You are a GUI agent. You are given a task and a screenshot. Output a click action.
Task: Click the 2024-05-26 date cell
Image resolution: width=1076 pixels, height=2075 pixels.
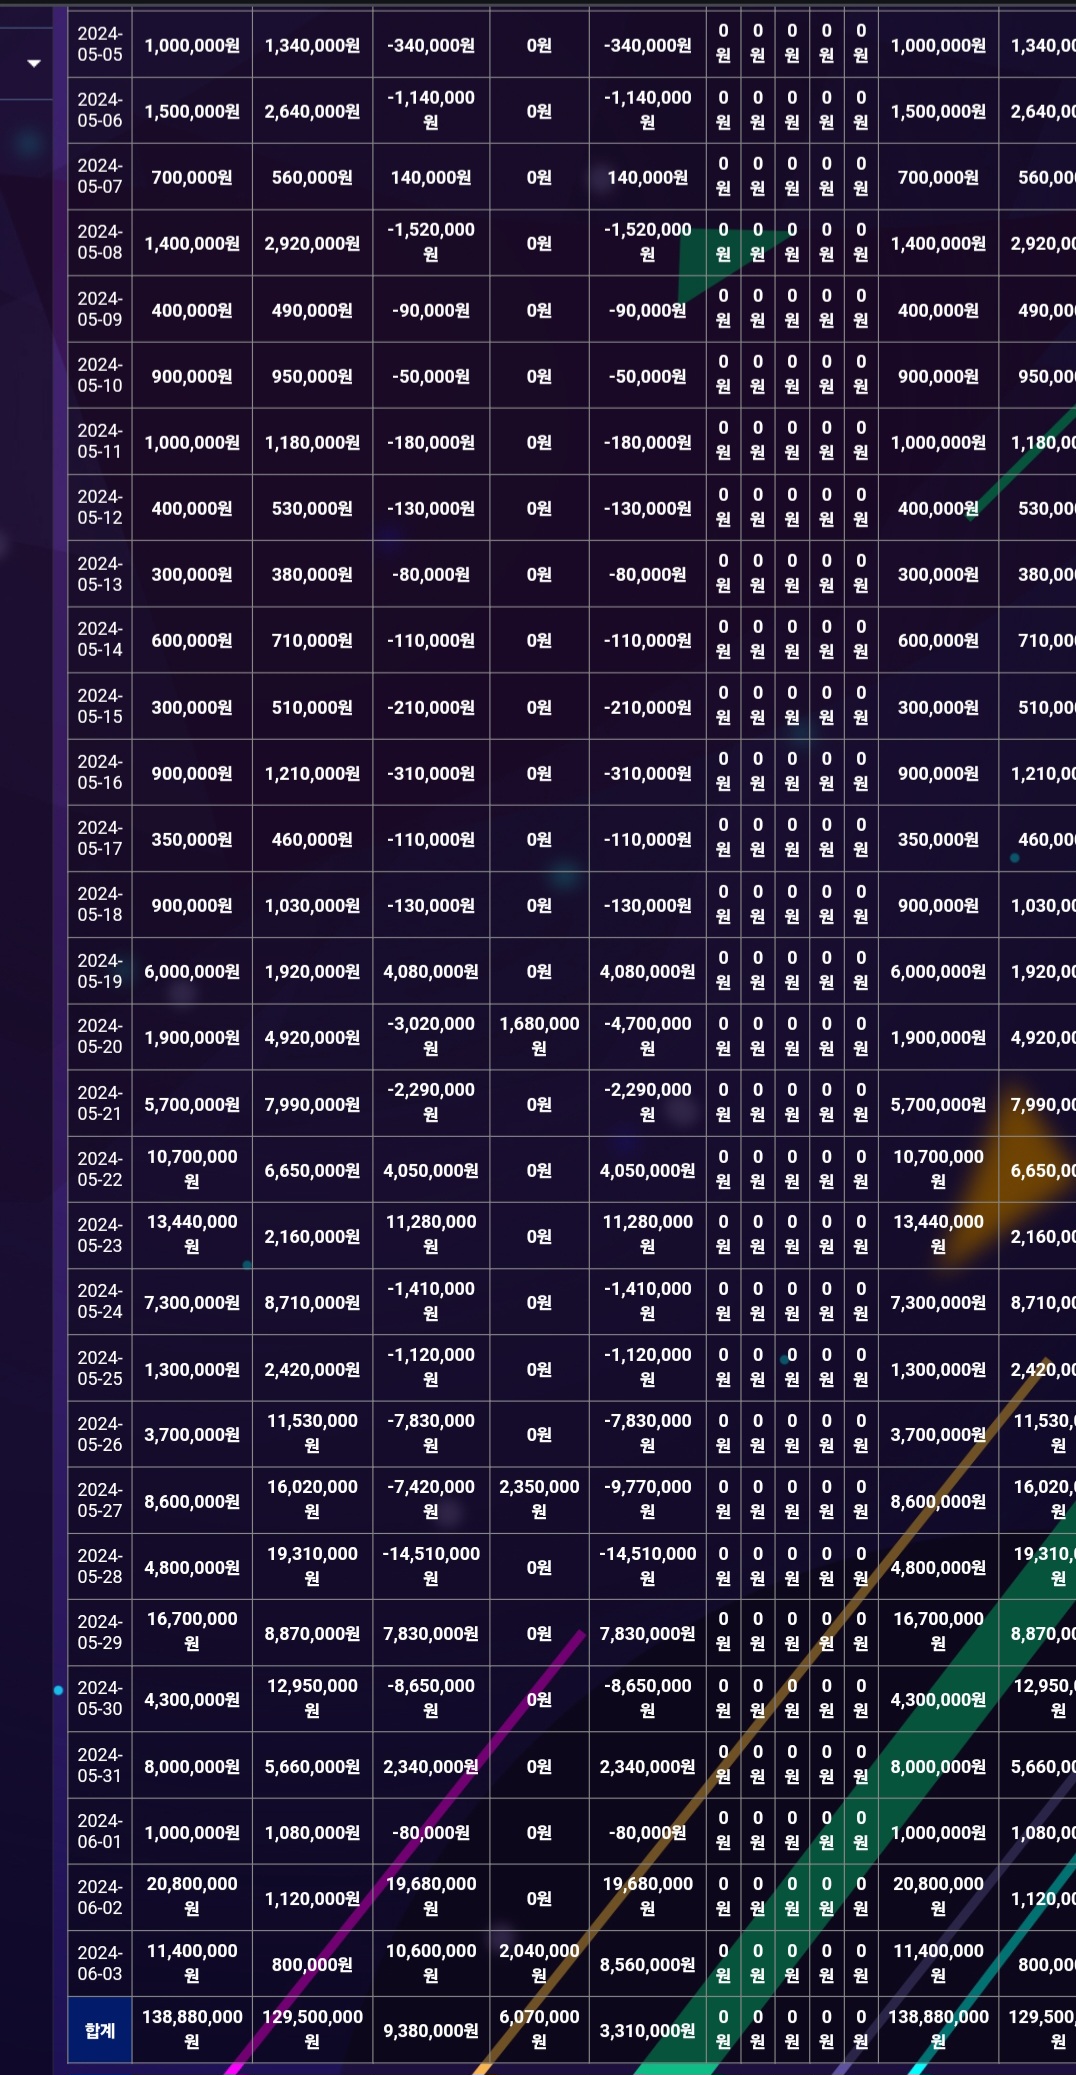click(x=100, y=1434)
